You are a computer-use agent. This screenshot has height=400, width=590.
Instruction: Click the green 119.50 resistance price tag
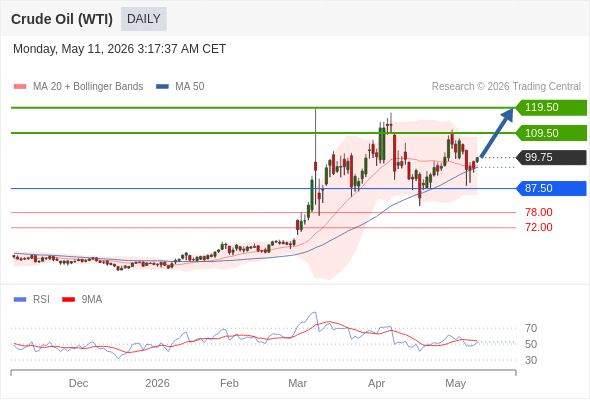551,108
